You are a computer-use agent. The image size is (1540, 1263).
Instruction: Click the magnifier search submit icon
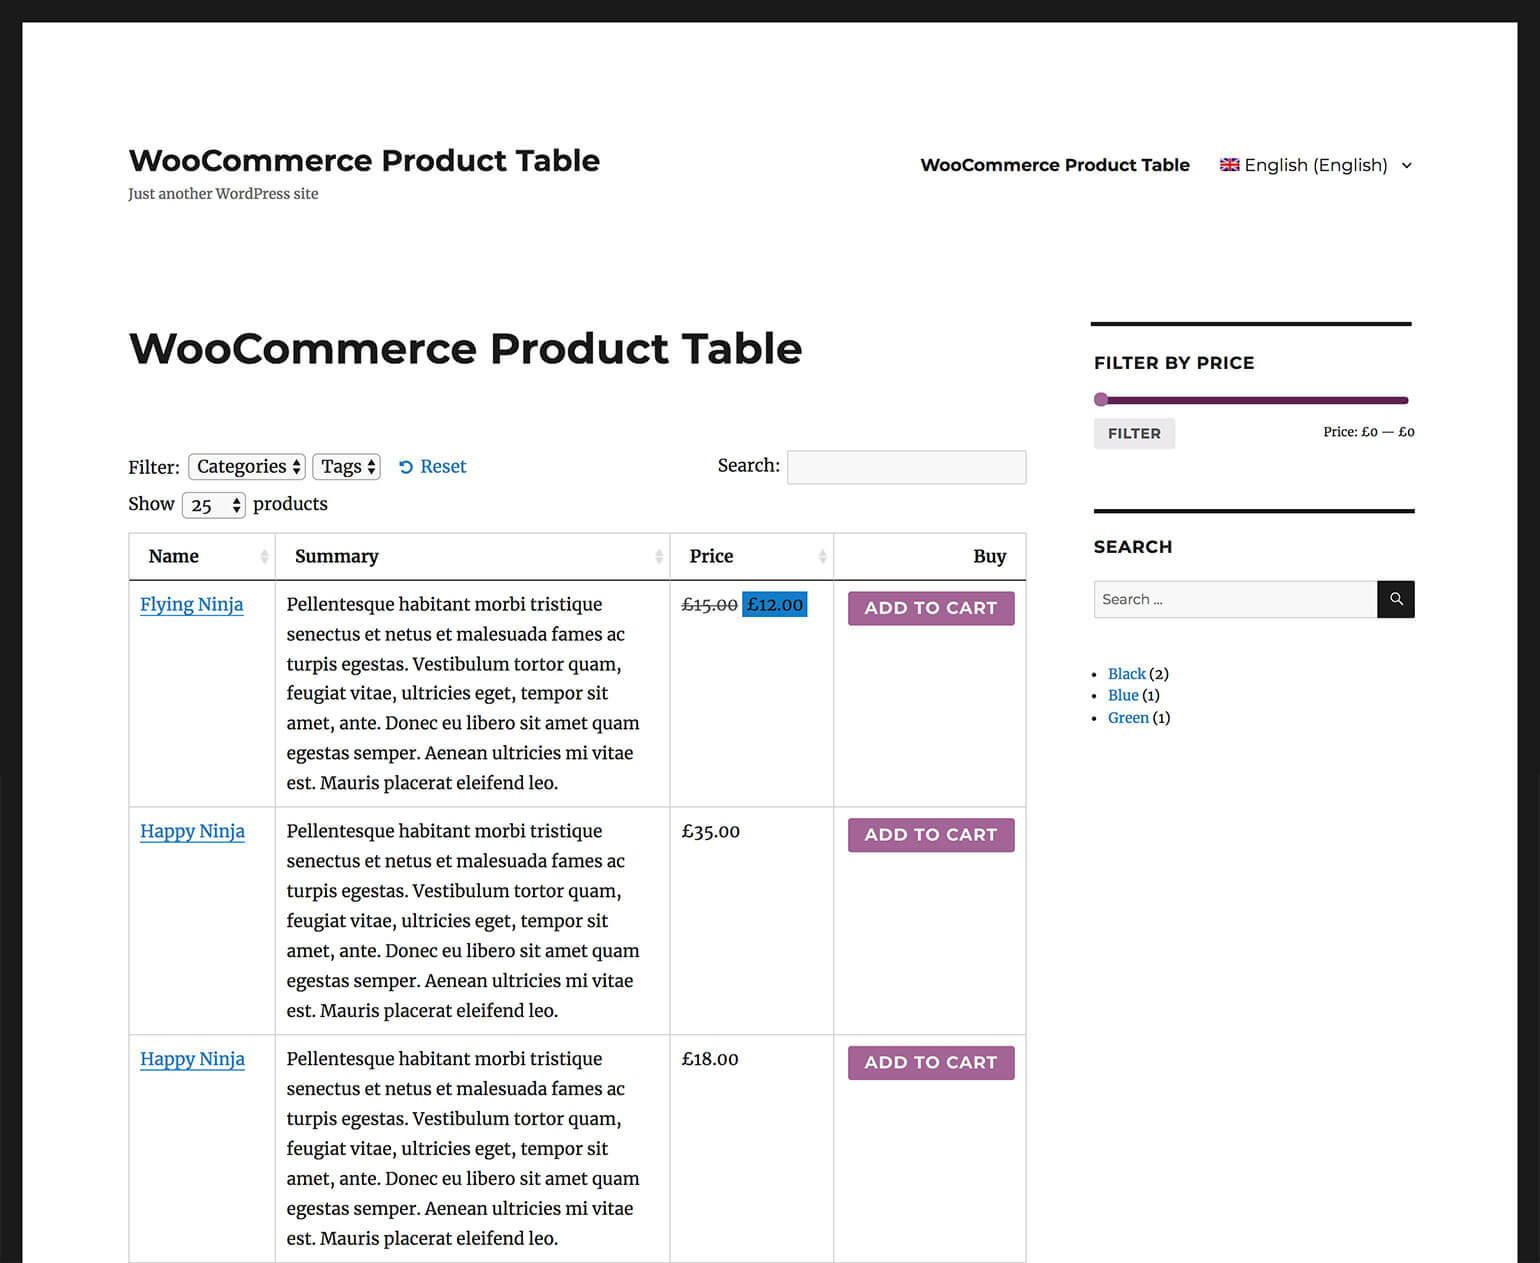tap(1396, 599)
